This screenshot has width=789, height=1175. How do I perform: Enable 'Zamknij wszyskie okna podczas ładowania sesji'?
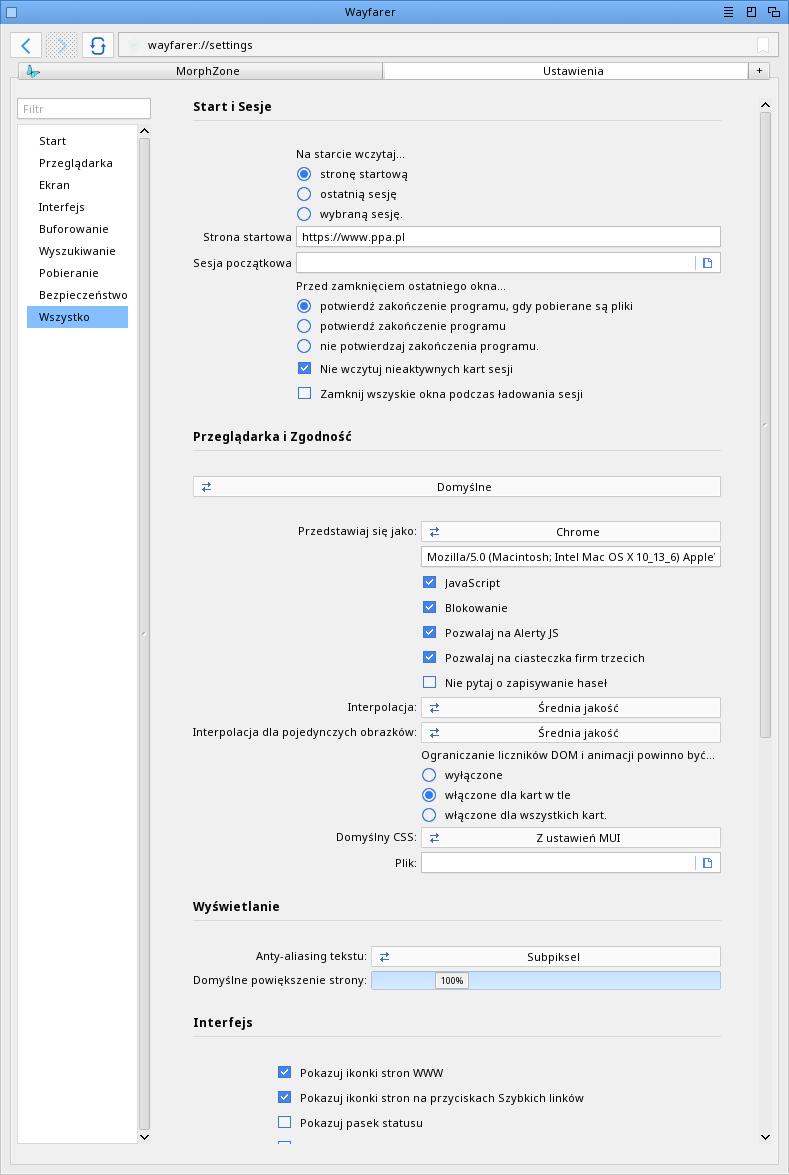[304, 393]
